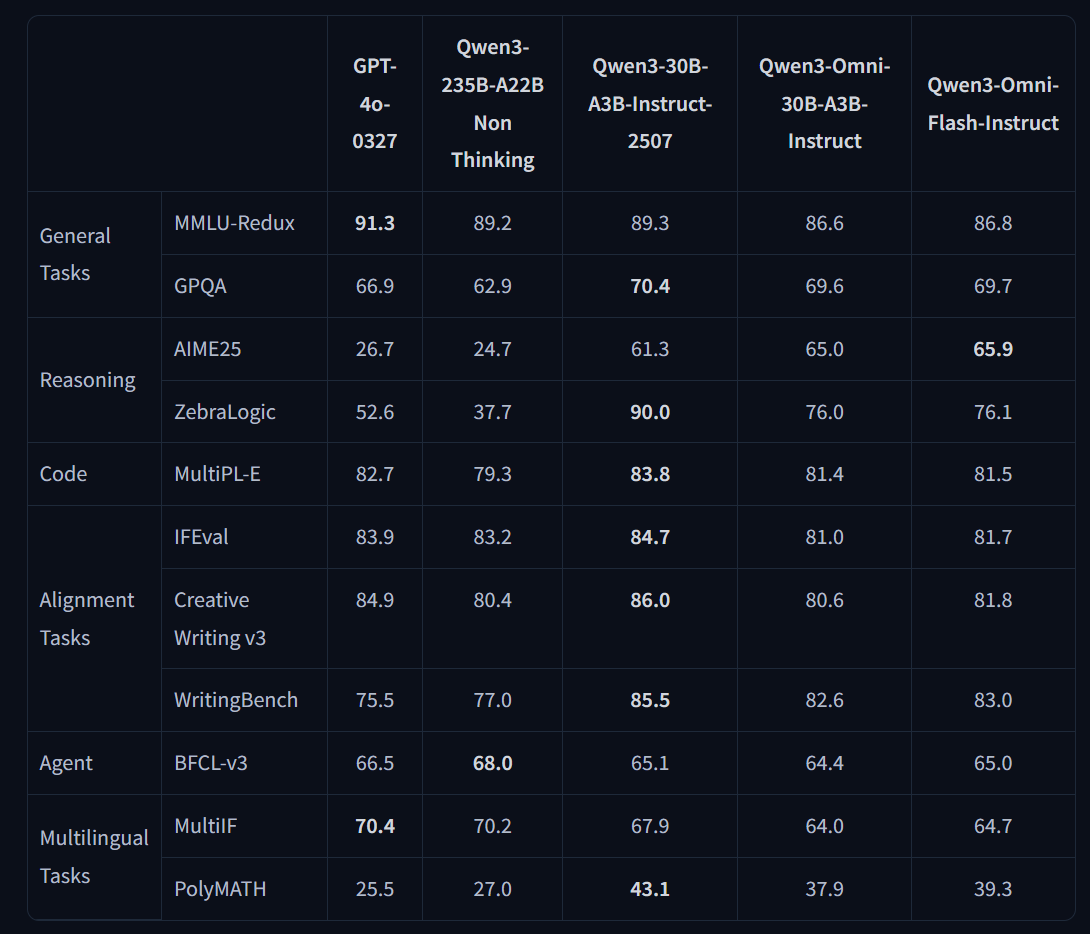Viewport: 1090px width, 934px height.
Task: Click the 86.6 MMLU-Redux score
Action: [824, 223]
